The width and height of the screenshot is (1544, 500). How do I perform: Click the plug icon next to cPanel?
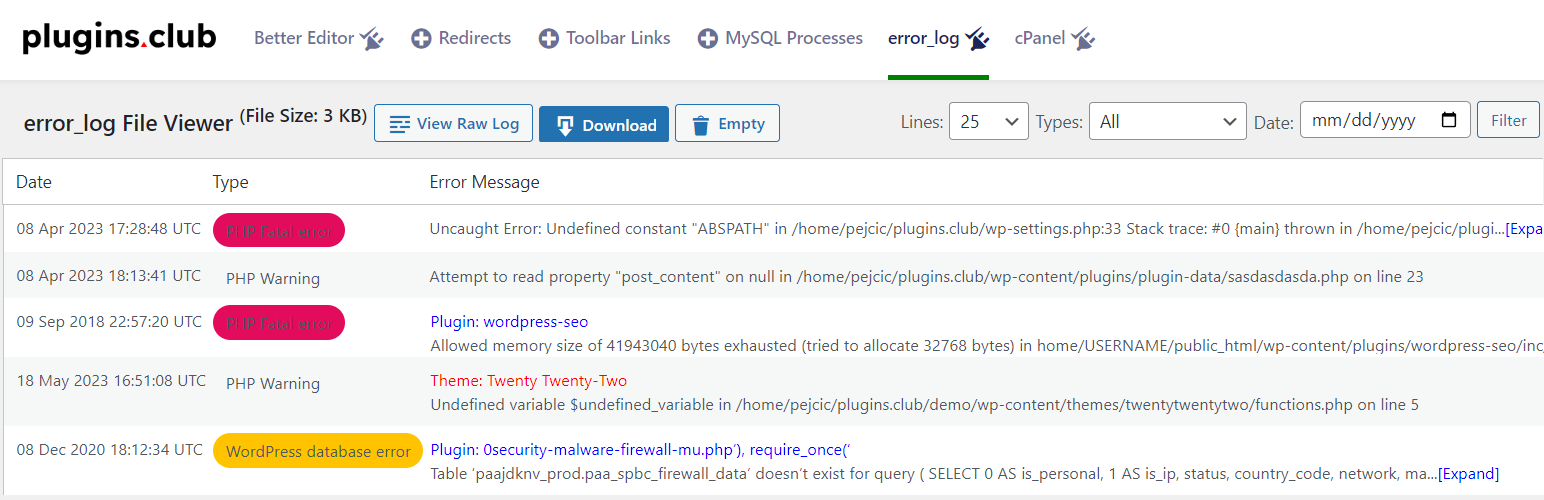click(x=1083, y=39)
